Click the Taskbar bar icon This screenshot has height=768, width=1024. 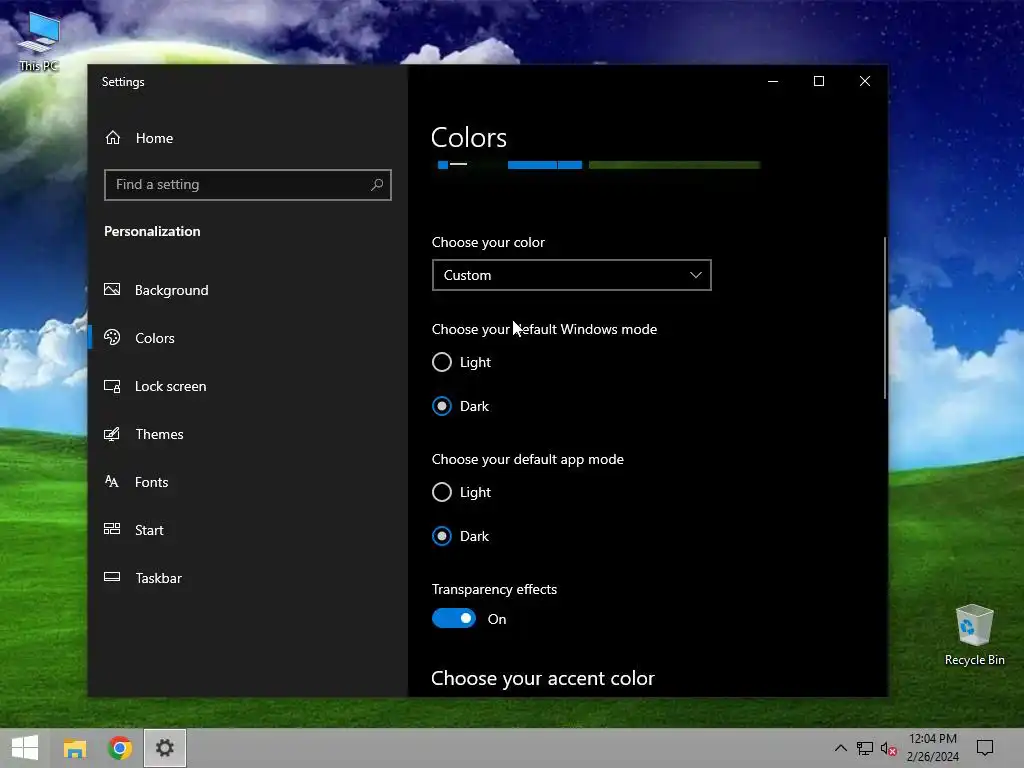coord(112,577)
